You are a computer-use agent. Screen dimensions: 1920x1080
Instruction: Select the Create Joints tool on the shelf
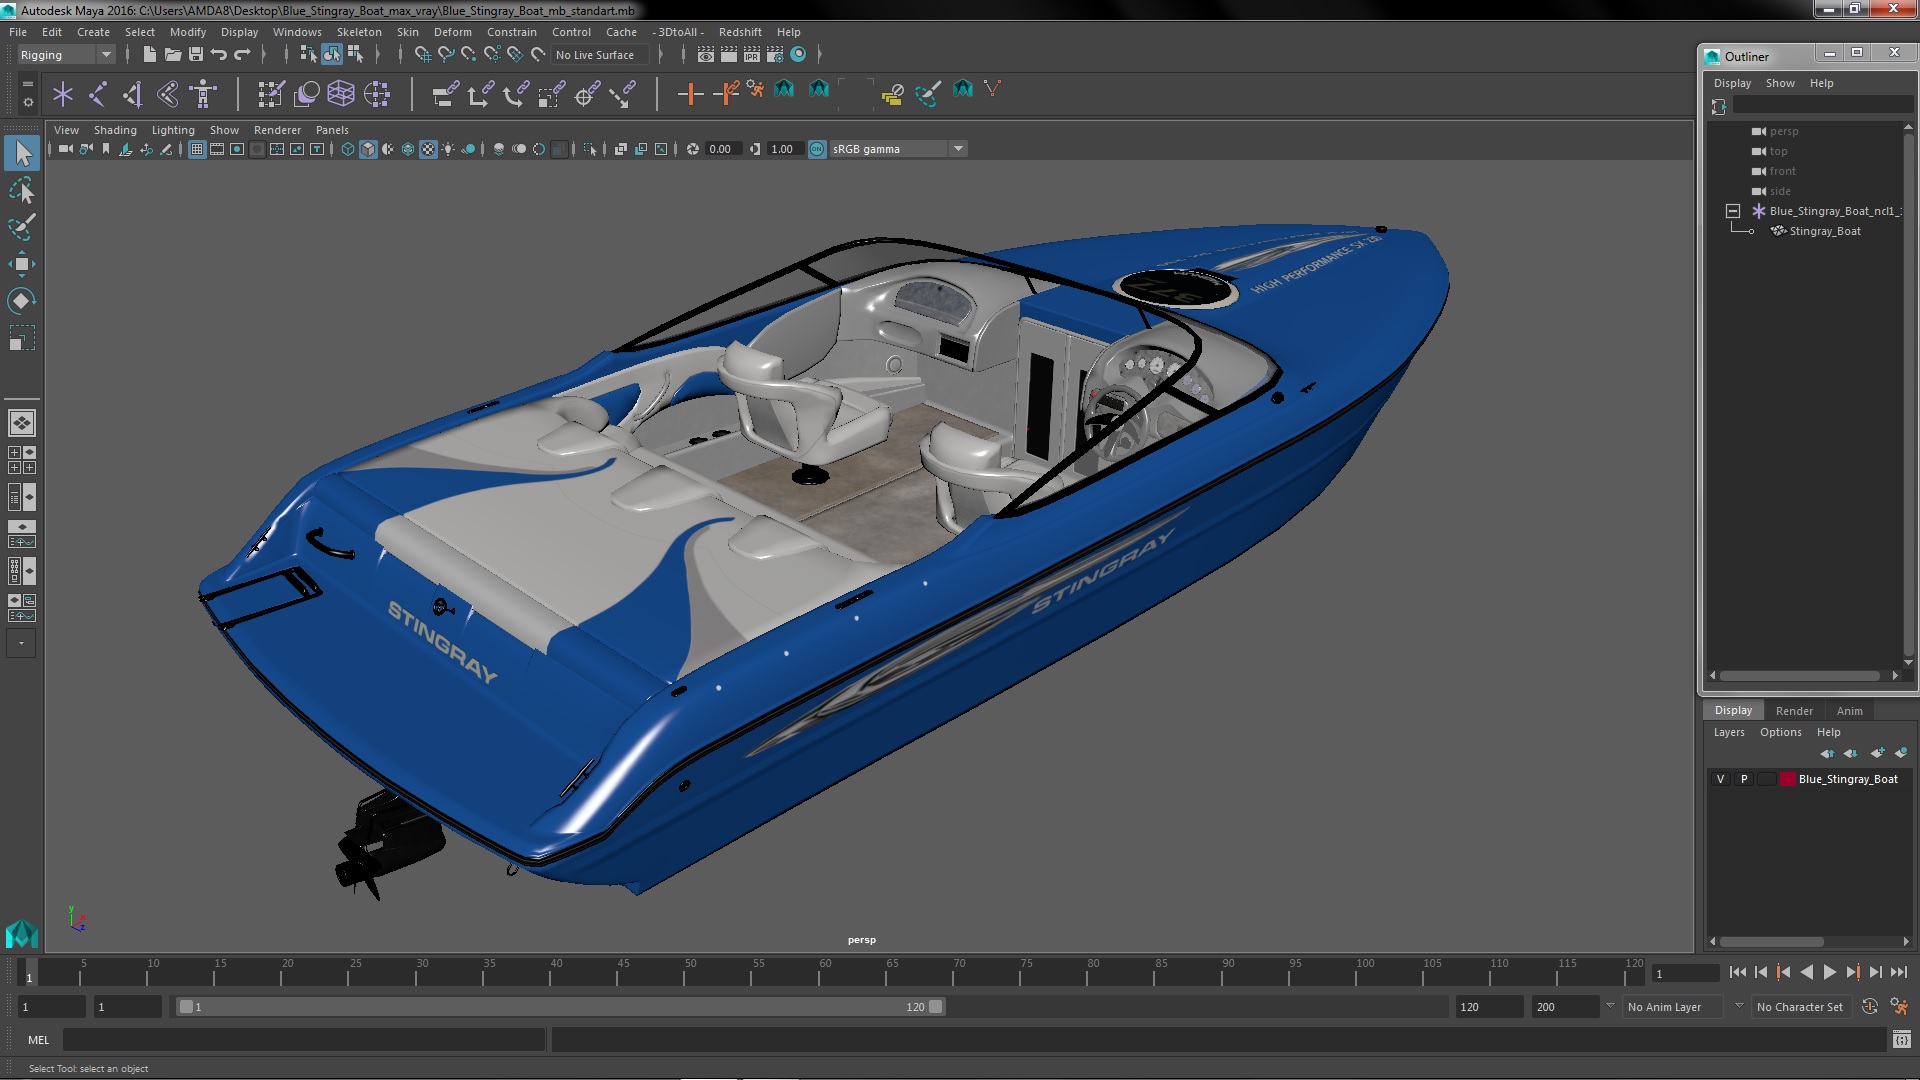point(98,94)
